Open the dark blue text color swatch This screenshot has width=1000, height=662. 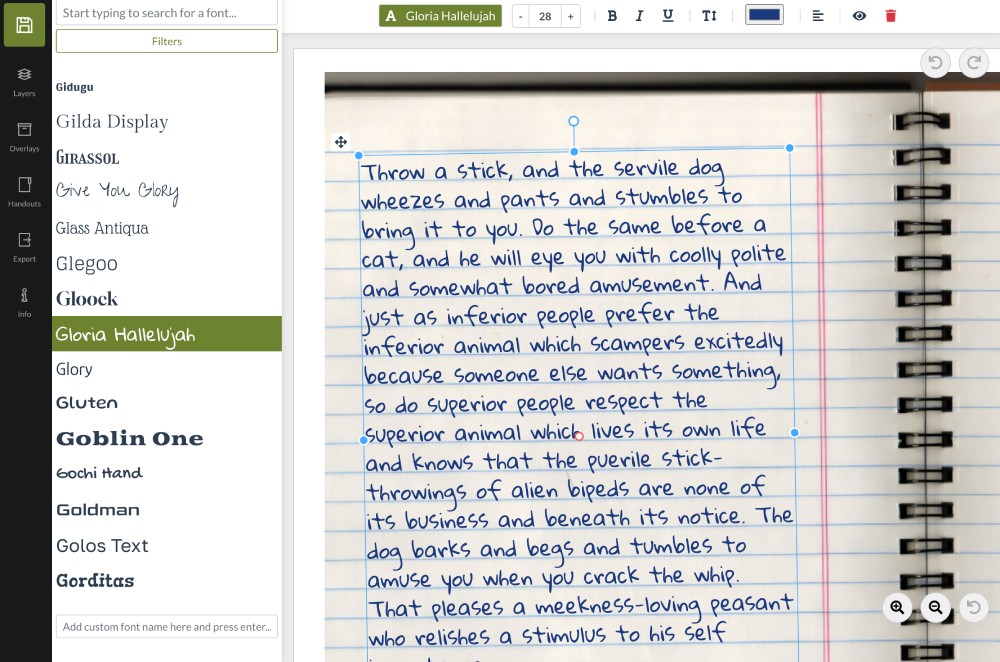764,15
